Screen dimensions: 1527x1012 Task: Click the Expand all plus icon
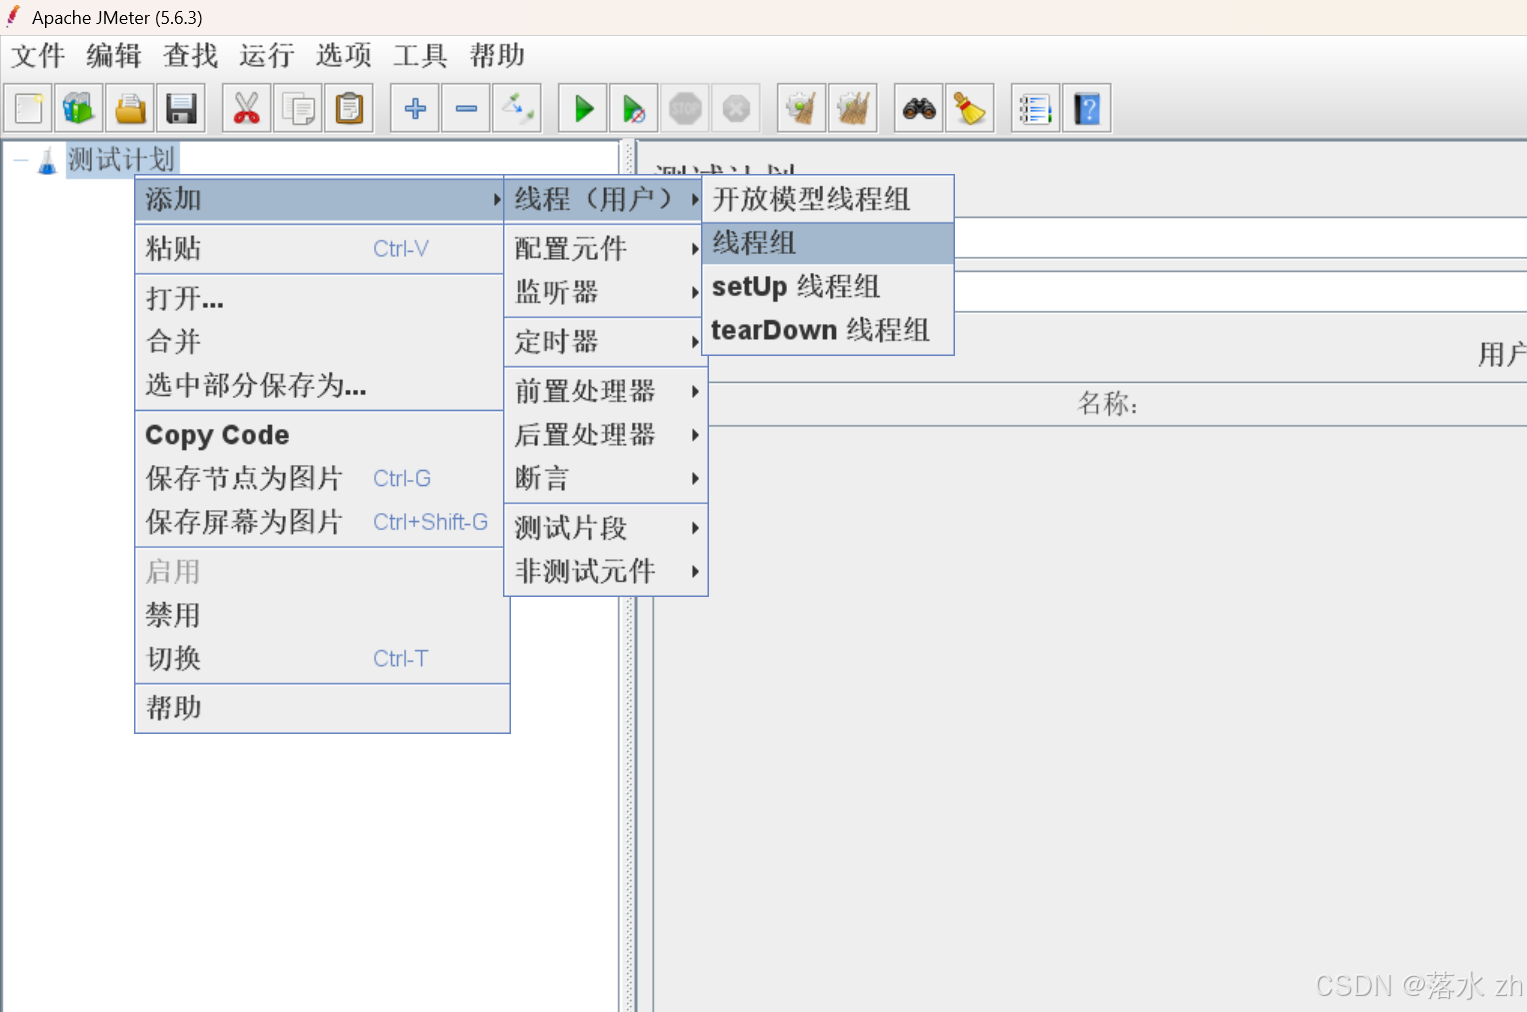pos(415,108)
